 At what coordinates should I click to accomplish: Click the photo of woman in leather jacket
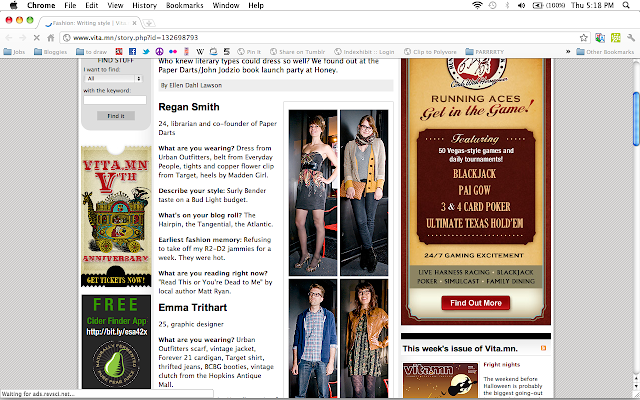click(364, 338)
